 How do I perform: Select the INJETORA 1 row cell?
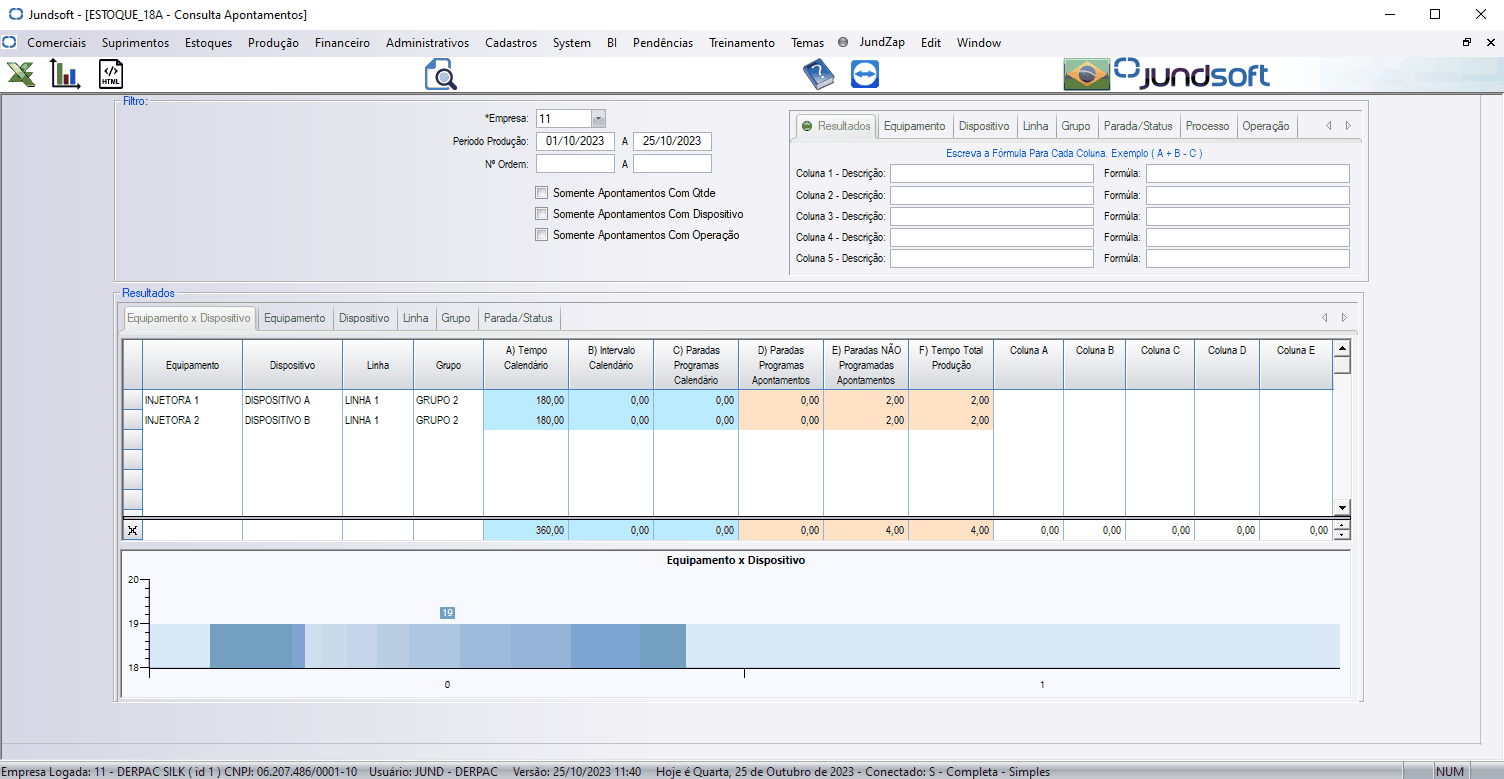point(192,400)
